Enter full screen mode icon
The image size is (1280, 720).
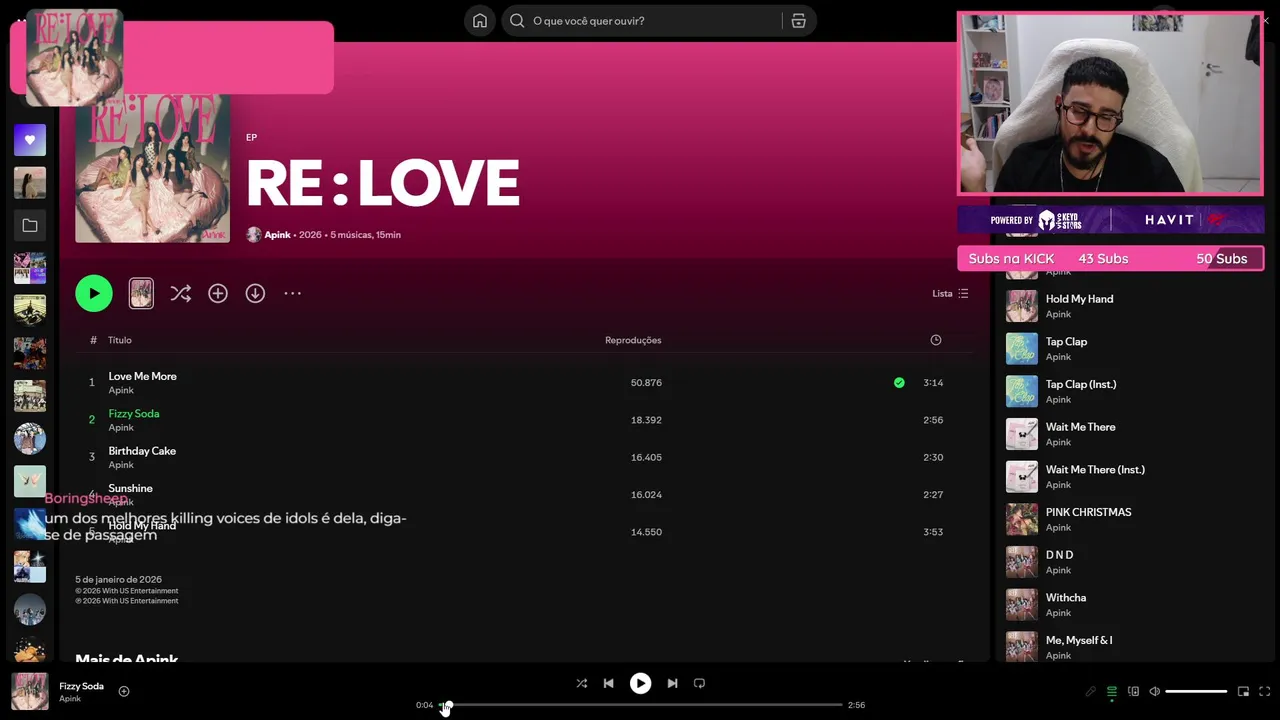click(1264, 691)
